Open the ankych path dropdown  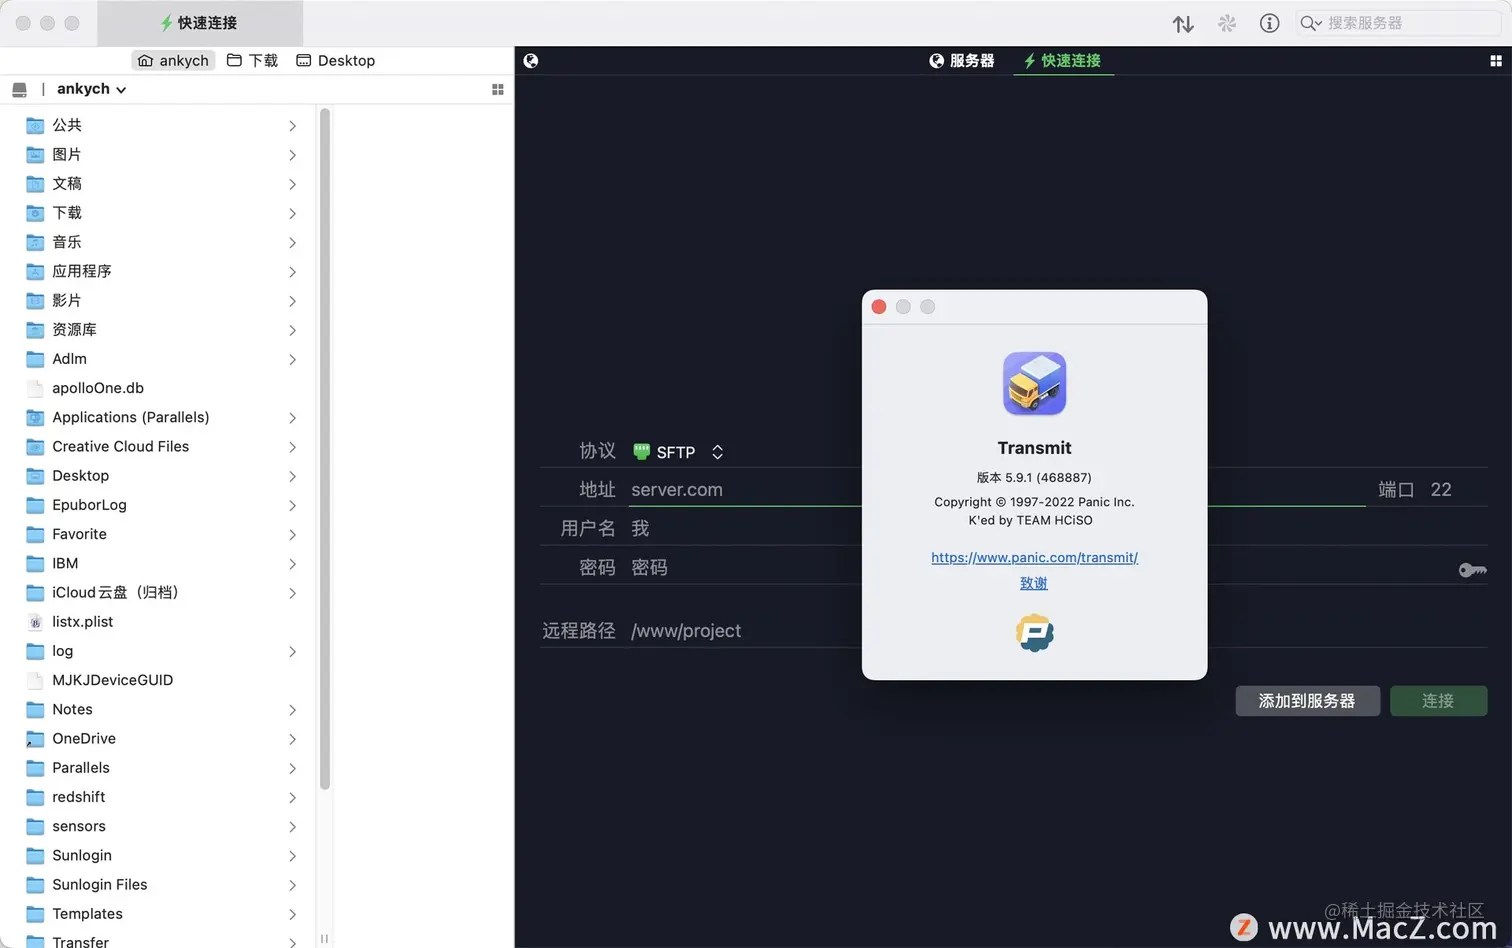tap(91, 89)
